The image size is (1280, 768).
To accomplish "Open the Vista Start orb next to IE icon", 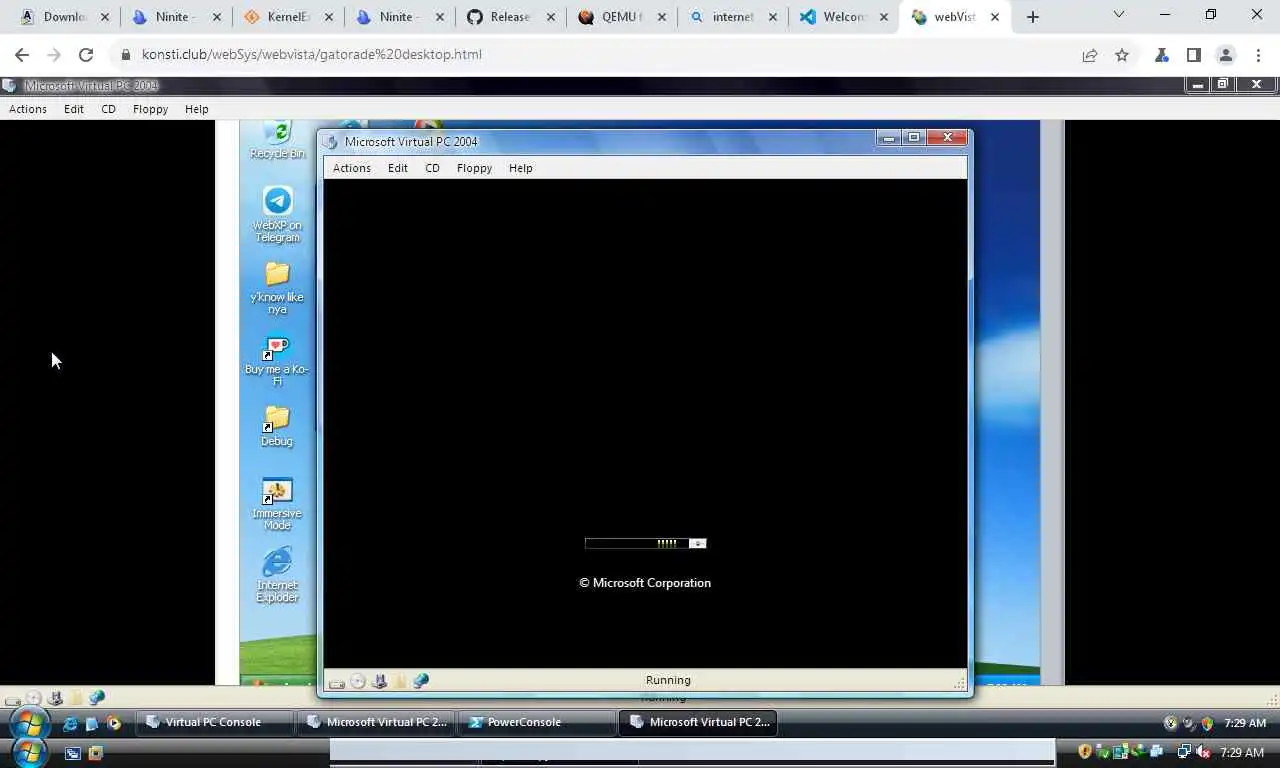I will (x=29, y=722).
